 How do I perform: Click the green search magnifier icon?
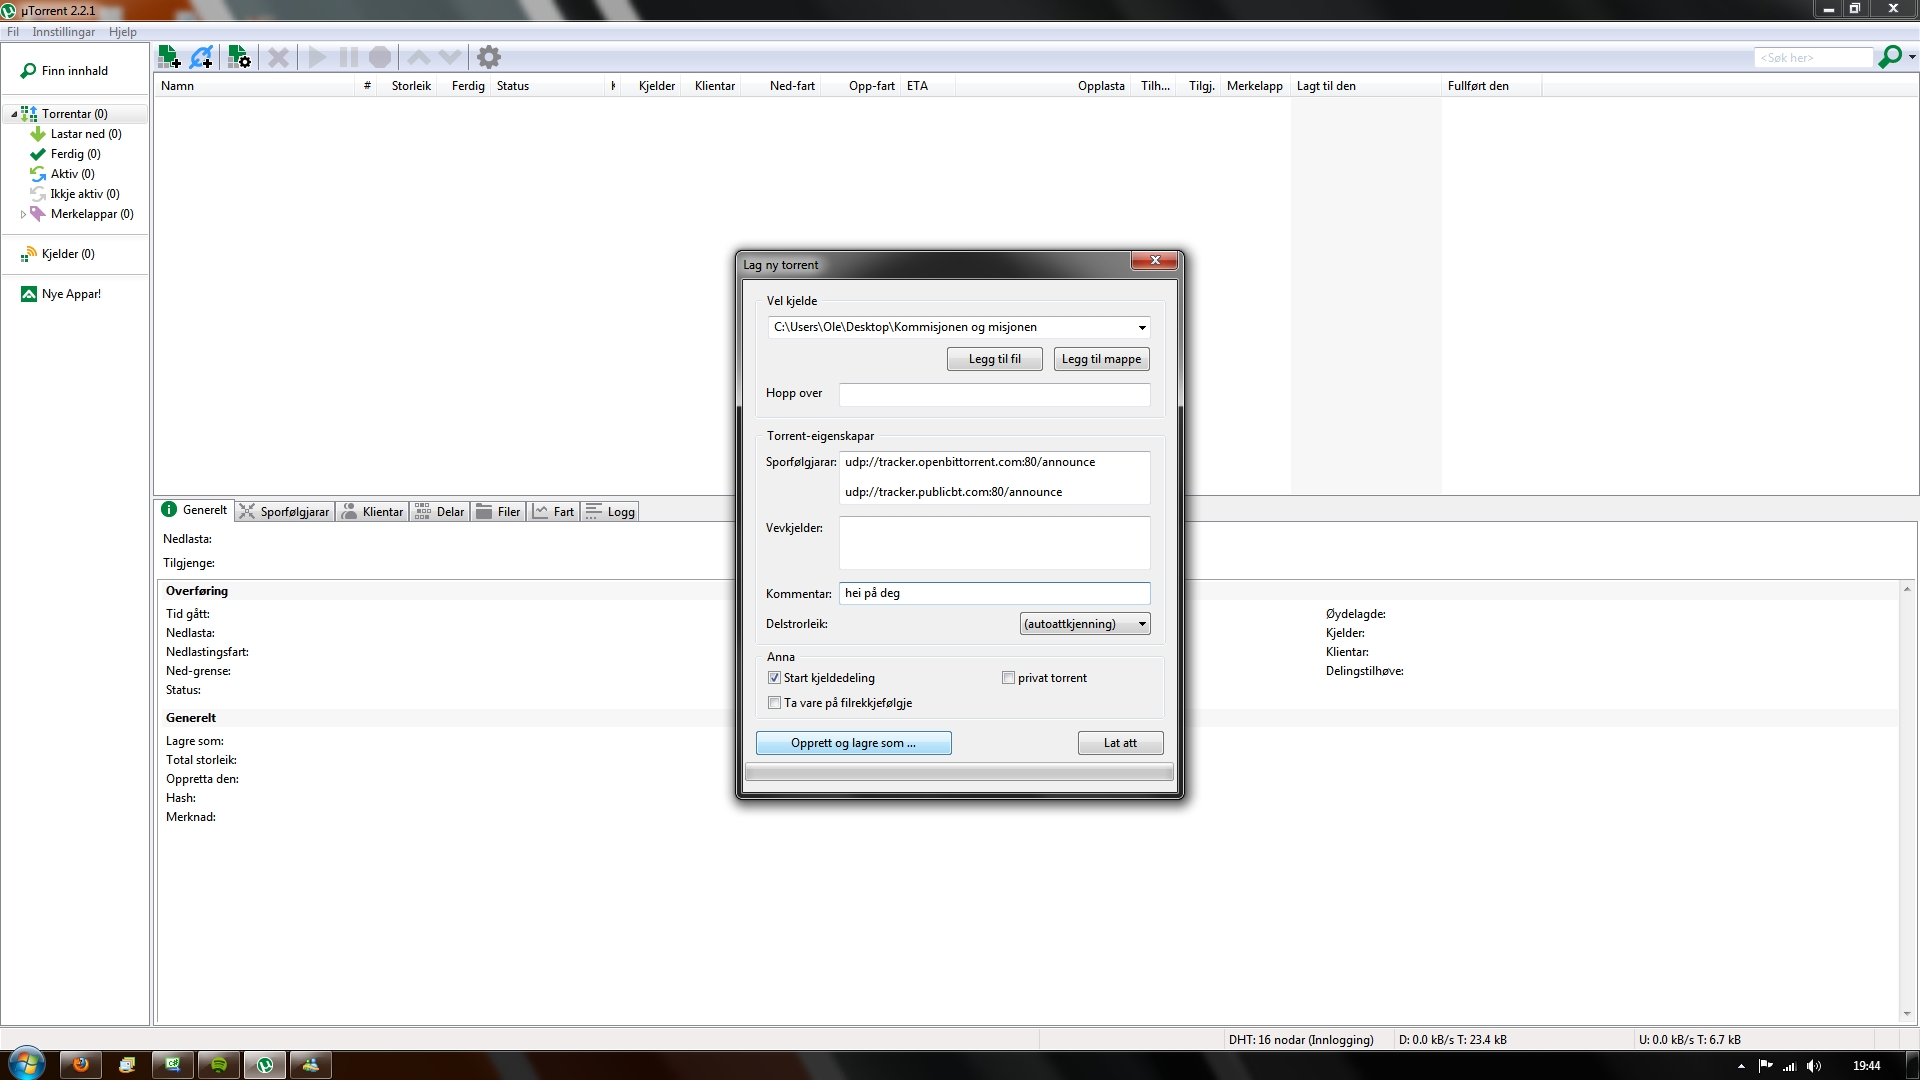(1889, 57)
